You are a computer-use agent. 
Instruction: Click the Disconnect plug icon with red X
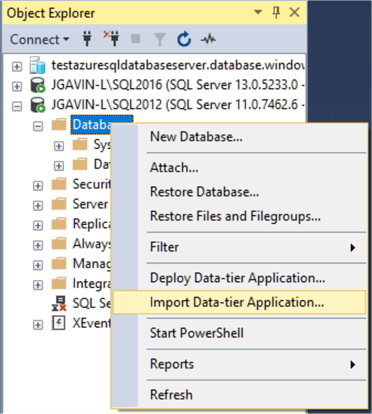click(112, 39)
